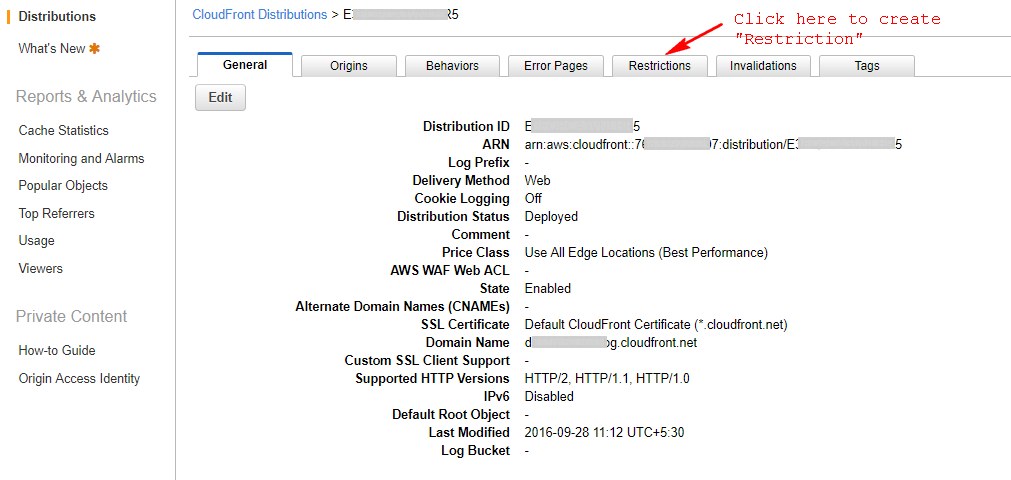Open the Viewers report
This screenshot has height=480, width=1011.
click(x=41, y=268)
